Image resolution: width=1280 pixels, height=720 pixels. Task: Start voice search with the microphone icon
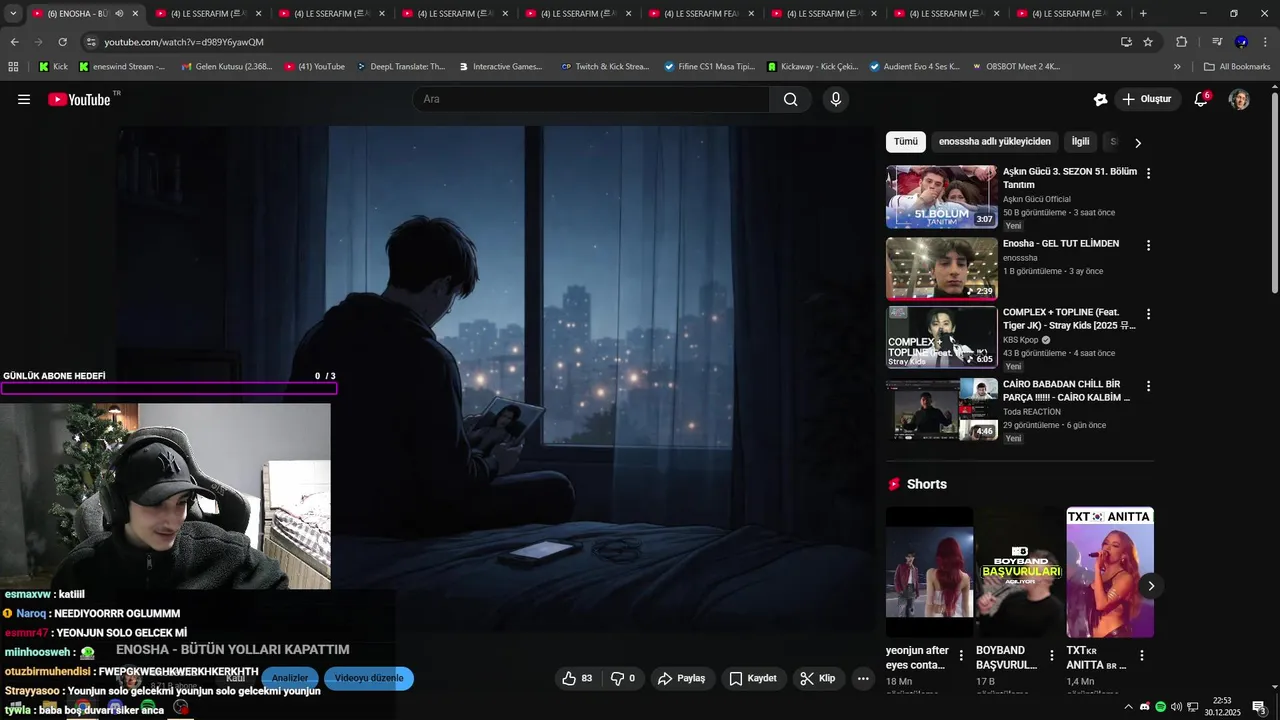pyautogui.click(x=836, y=99)
